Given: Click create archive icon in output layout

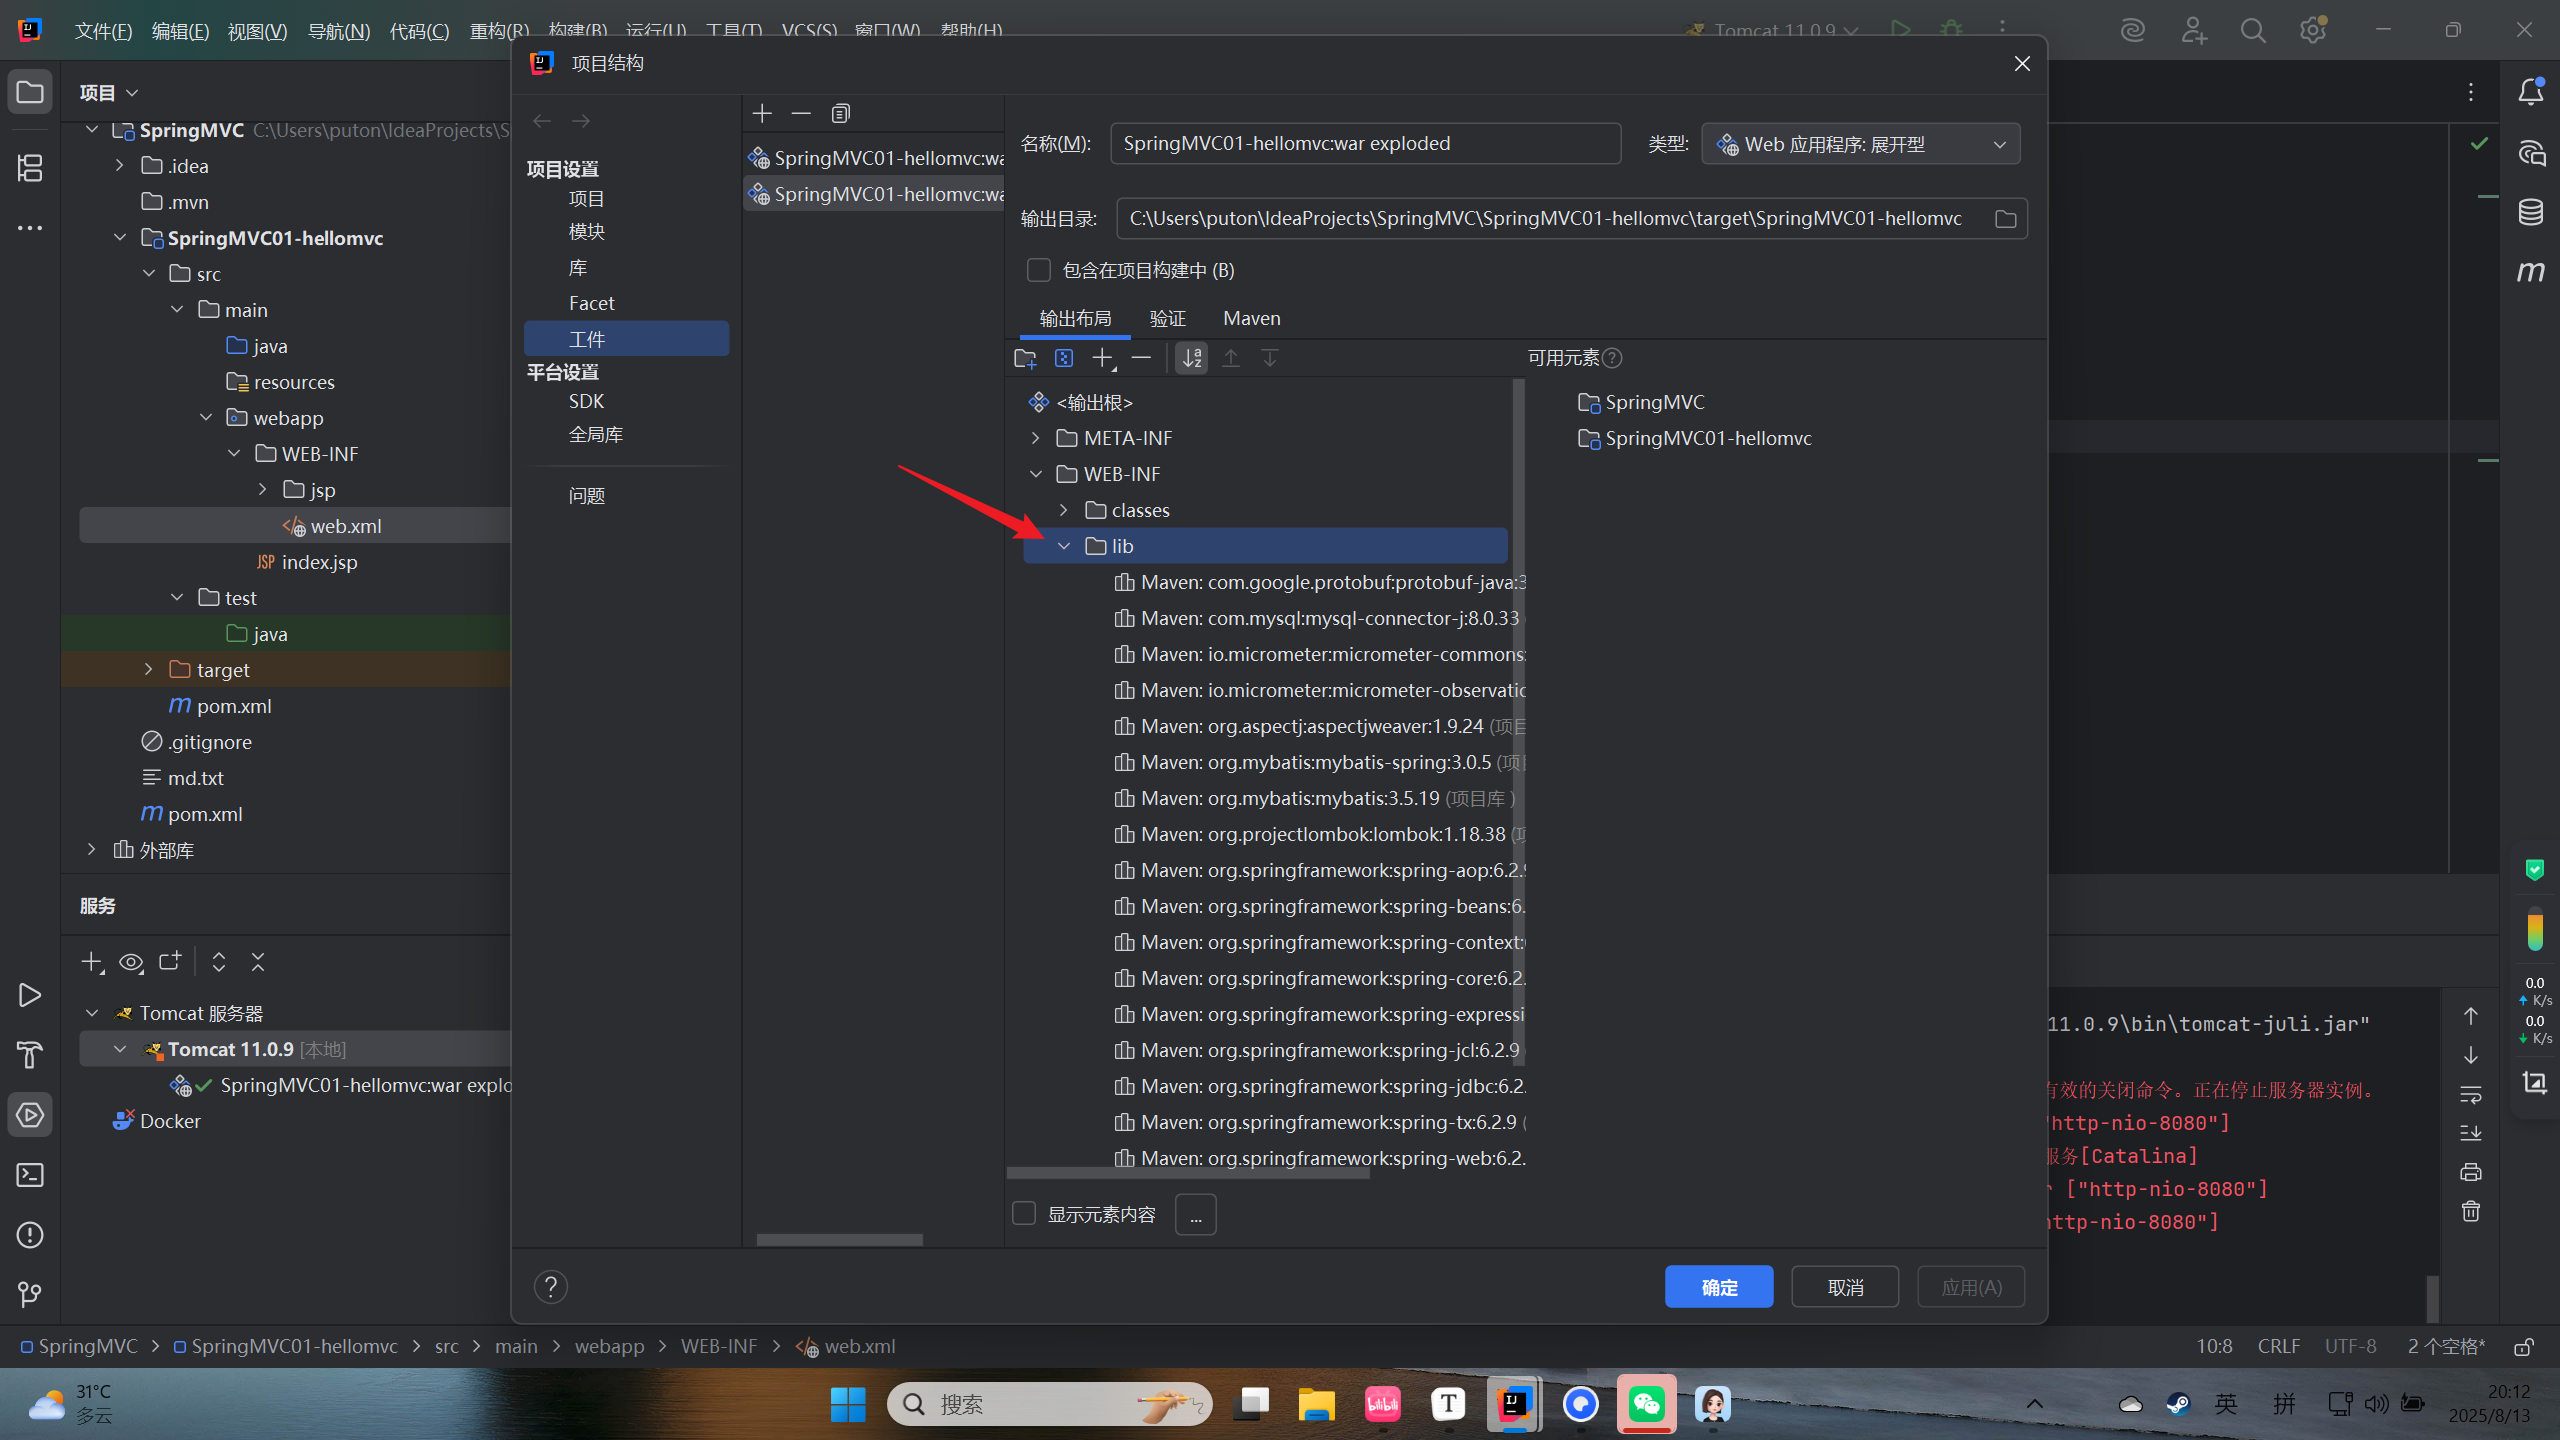Looking at the screenshot, I should click(1064, 358).
